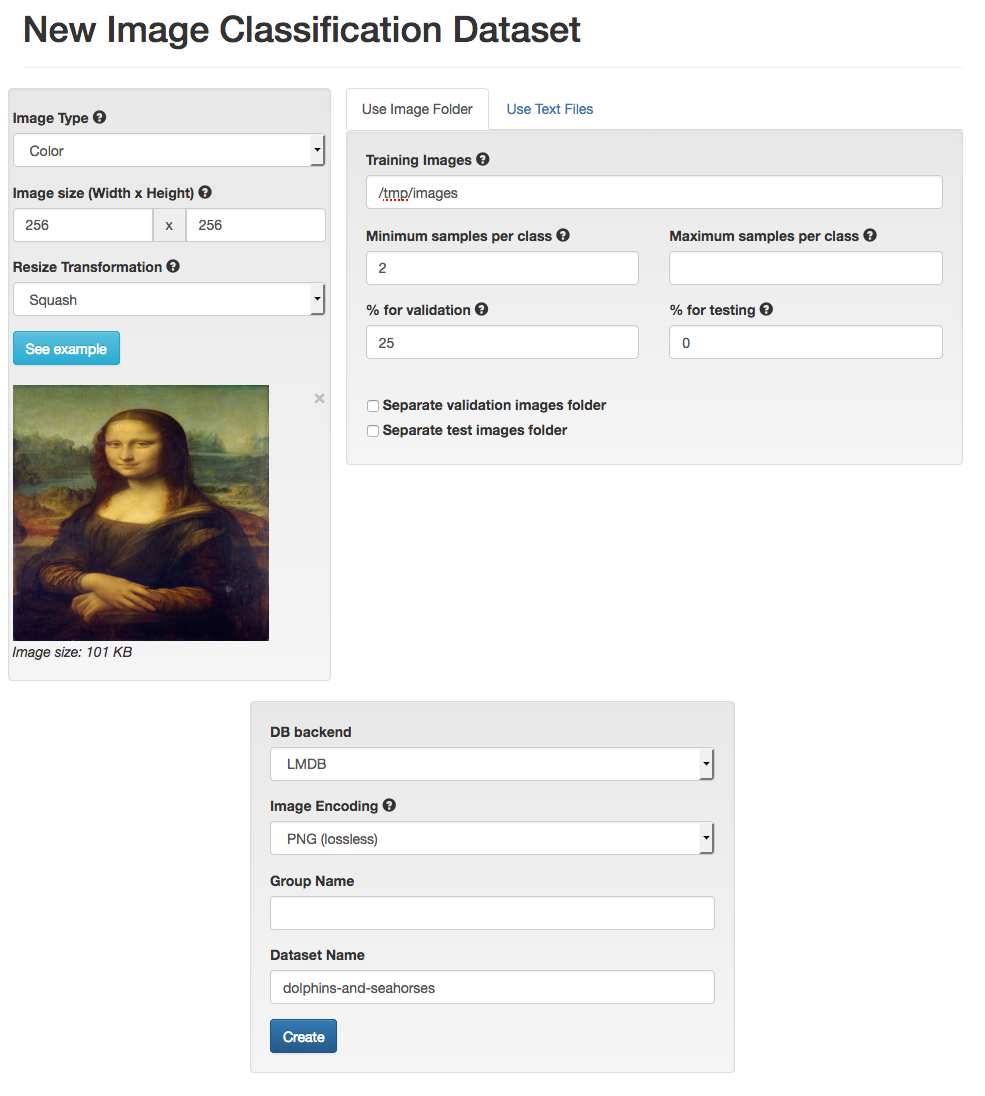Click help icon beside % for testing
The width and height of the screenshot is (985, 1096).
[766, 309]
